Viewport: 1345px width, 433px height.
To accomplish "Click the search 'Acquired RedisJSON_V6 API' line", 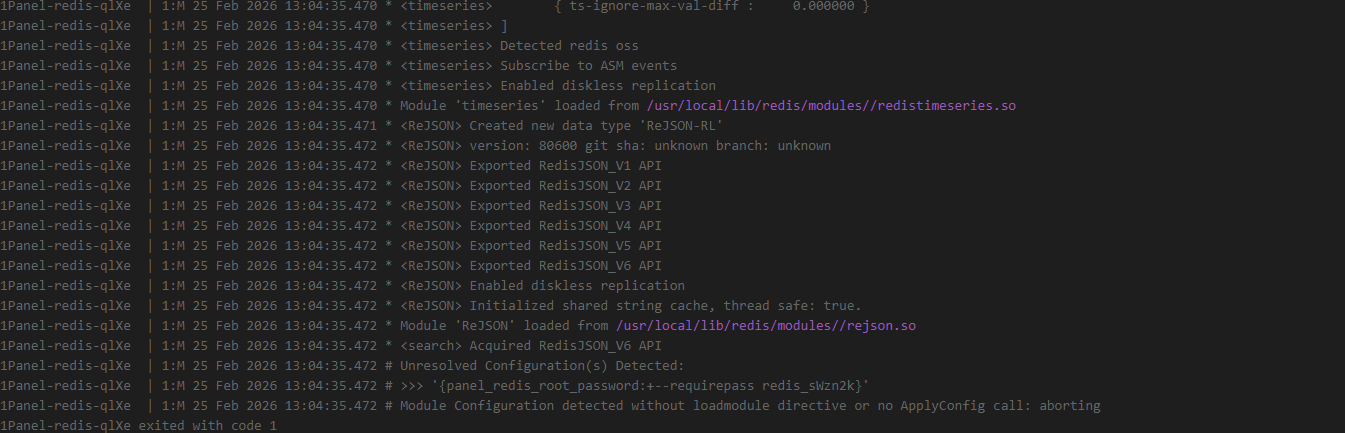I will tap(565, 346).
